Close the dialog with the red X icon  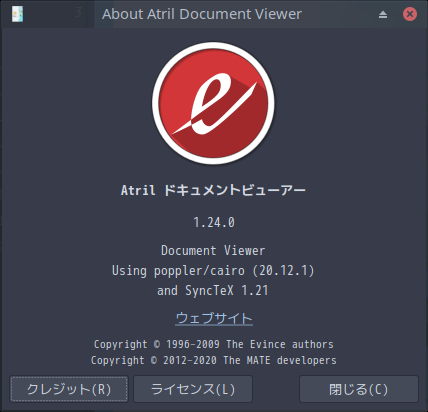(x=410, y=14)
